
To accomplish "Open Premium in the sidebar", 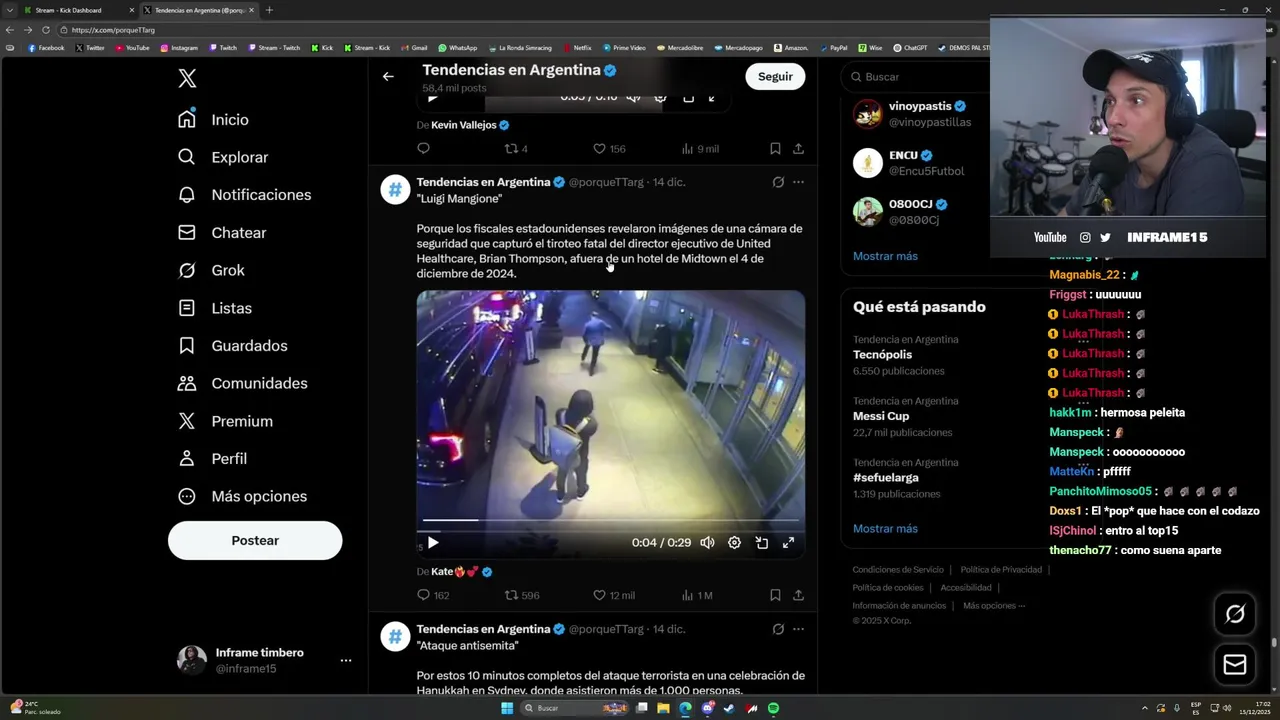I will [x=225, y=421].
